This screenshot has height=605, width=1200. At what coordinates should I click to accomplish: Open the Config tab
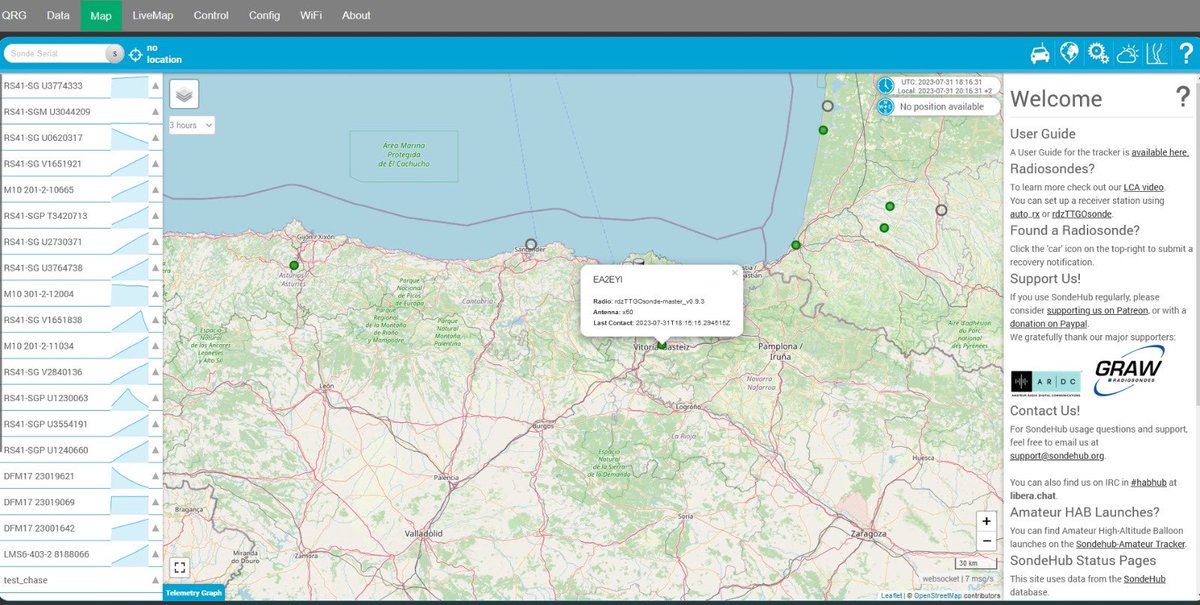[x=265, y=15]
